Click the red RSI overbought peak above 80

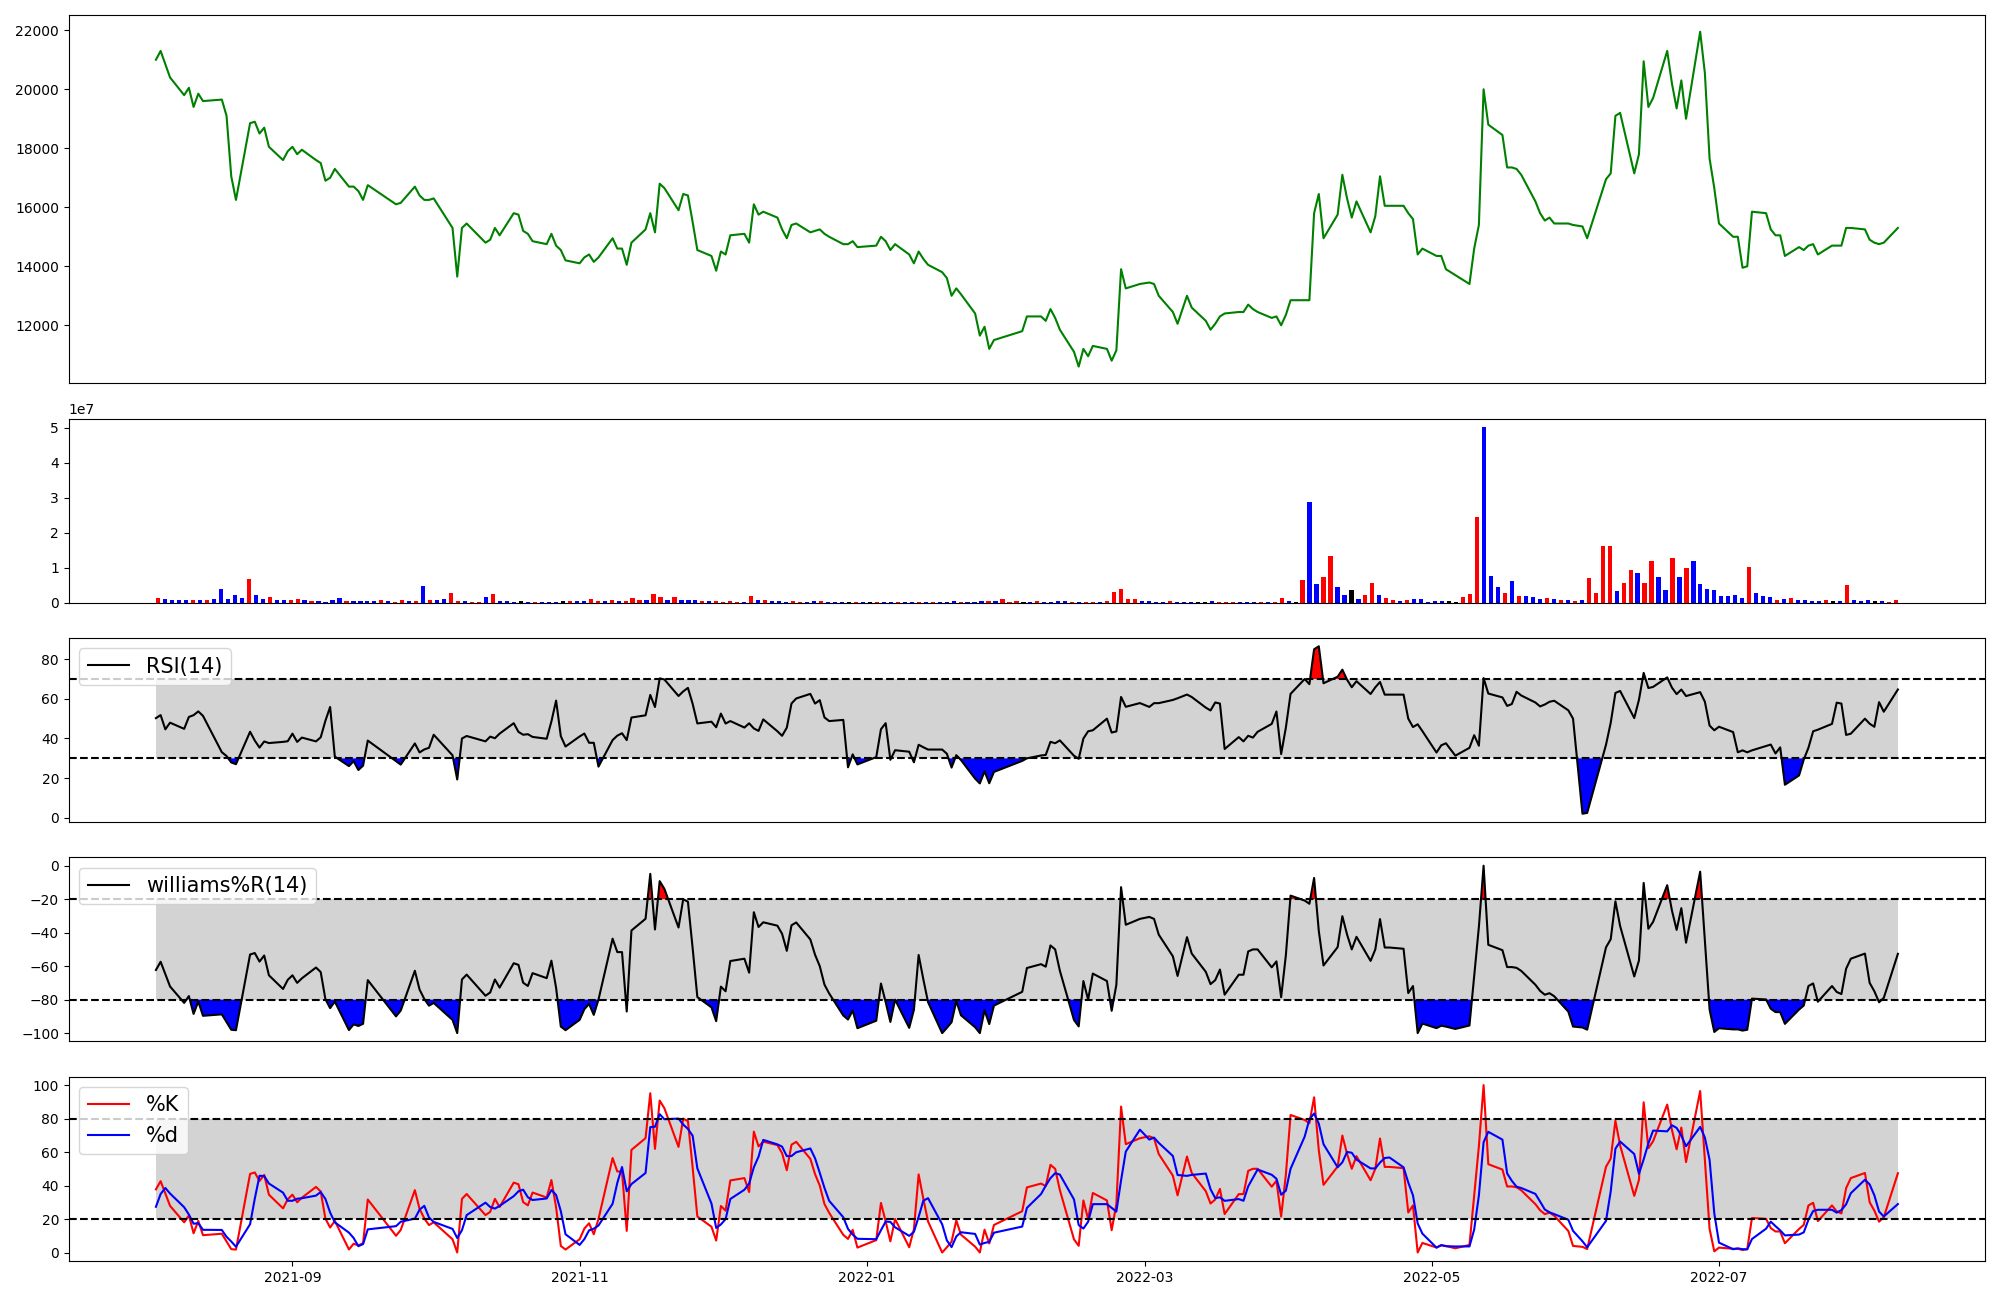tap(1317, 663)
